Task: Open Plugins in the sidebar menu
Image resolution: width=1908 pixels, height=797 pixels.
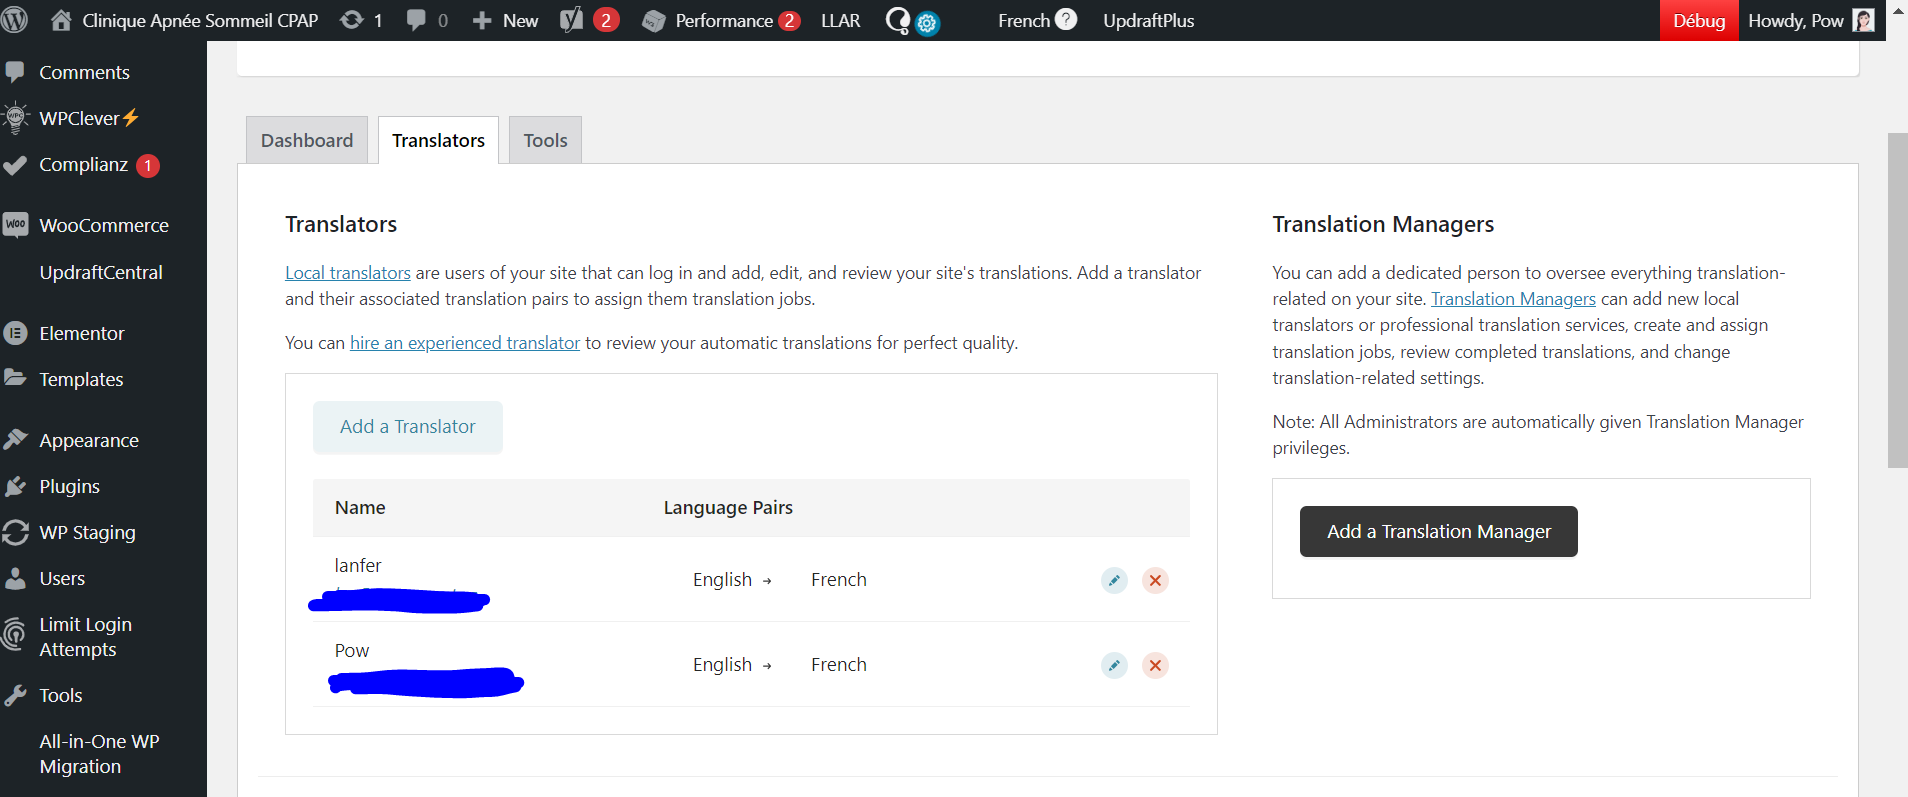Action: [x=69, y=486]
